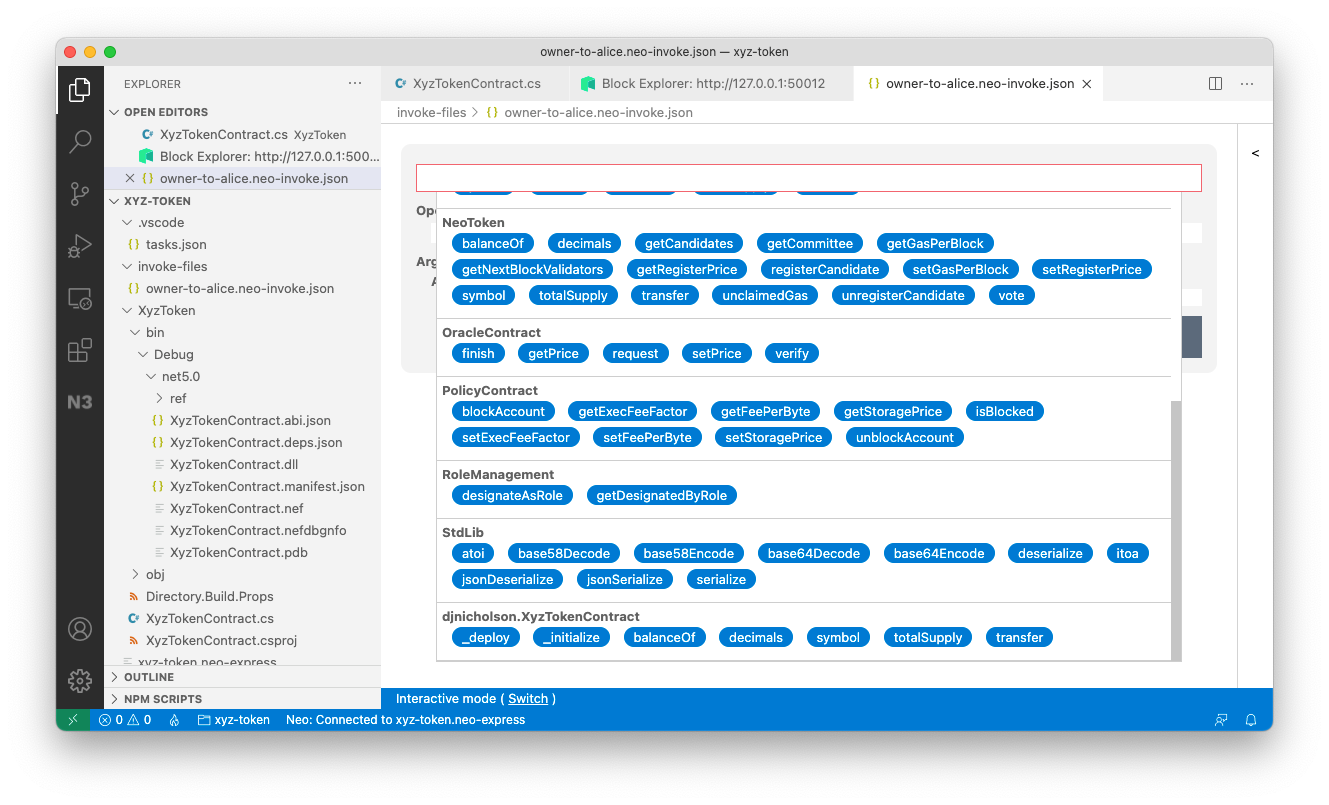Open the Neo N3 view icon
Image resolution: width=1329 pixels, height=805 pixels.
[x=80, y=402]
